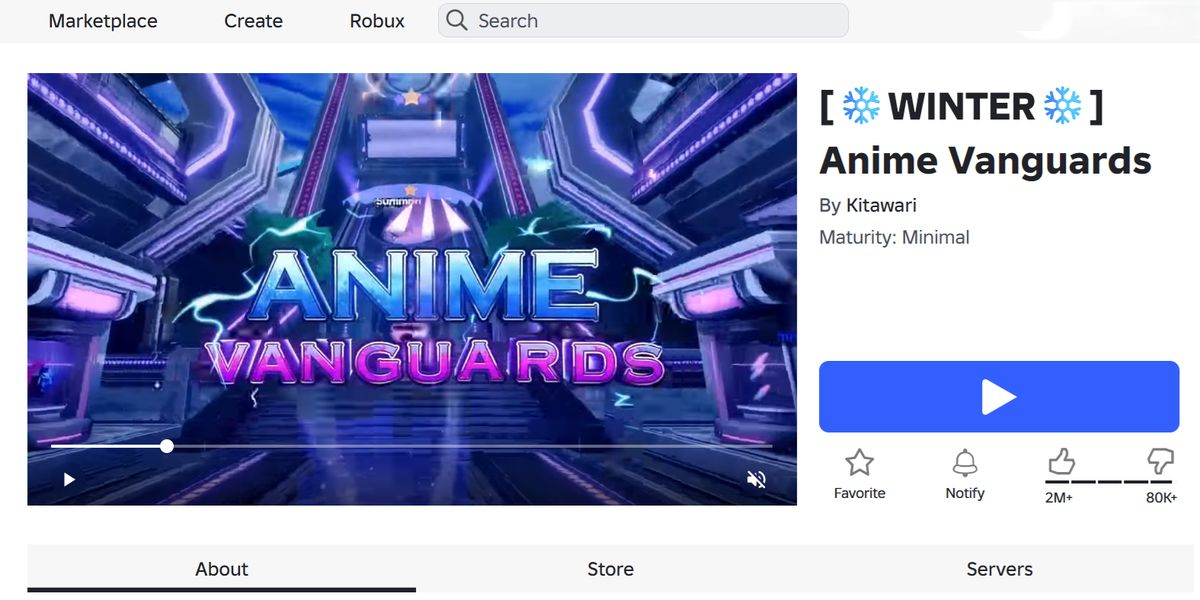Click the Anime Vanguards trailer thumbnail
This screenshot has height=600, width=1200.
(412, 260)
